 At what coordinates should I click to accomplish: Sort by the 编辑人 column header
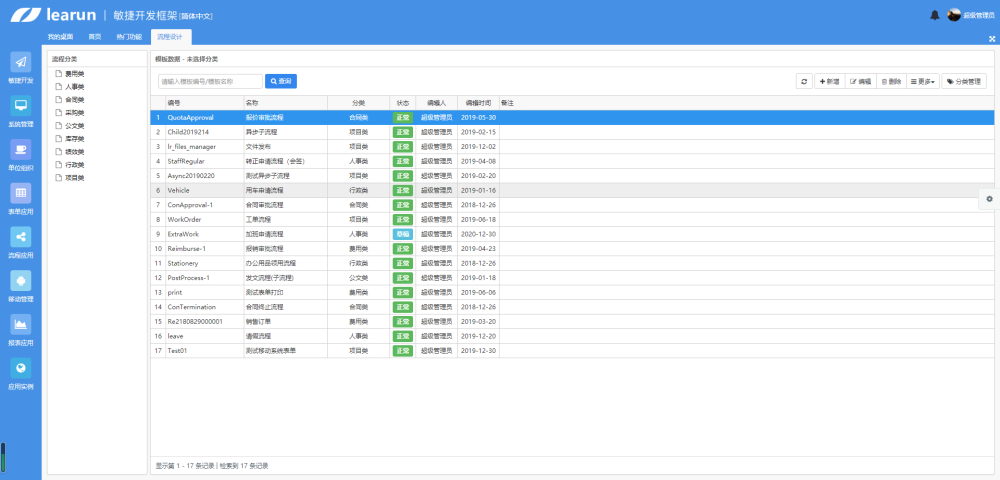coord(436,103)
